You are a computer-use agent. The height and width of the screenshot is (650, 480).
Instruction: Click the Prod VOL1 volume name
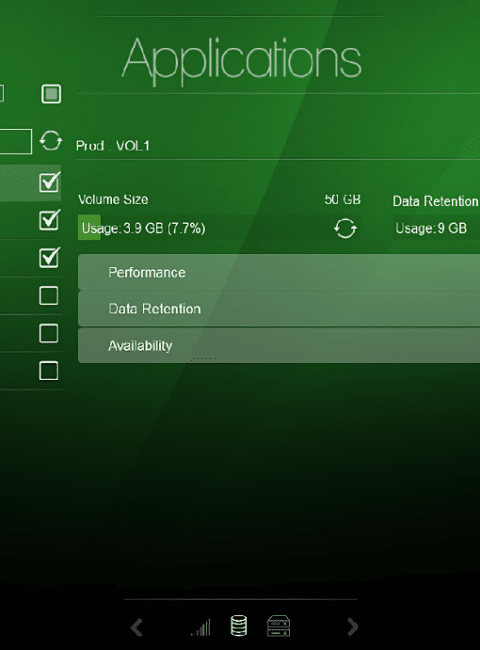point(113,146)
